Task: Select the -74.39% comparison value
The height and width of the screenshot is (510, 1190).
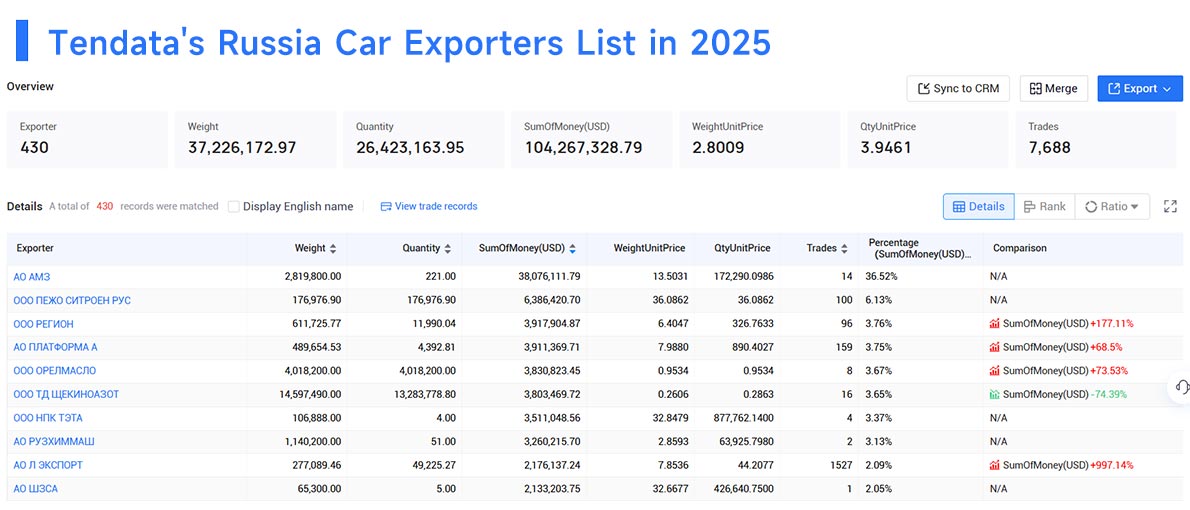Action: (x=1109, y=395)
